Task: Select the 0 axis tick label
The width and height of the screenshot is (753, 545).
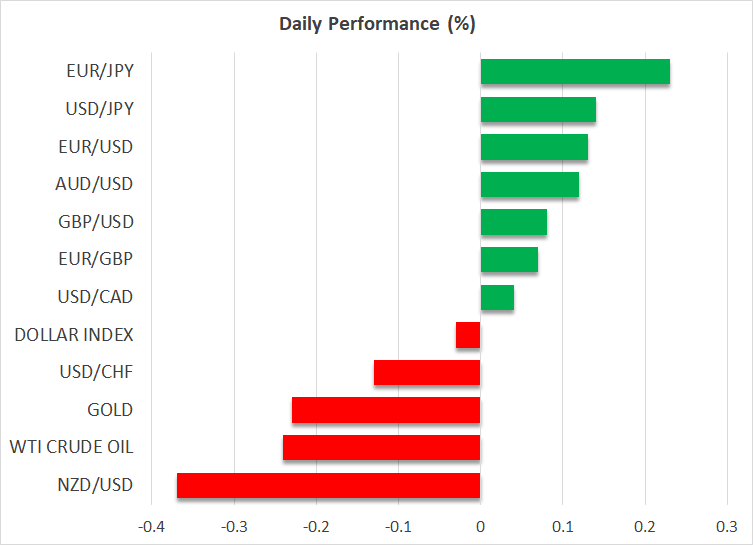Action: pyautogui.click(x=481, y=526)
